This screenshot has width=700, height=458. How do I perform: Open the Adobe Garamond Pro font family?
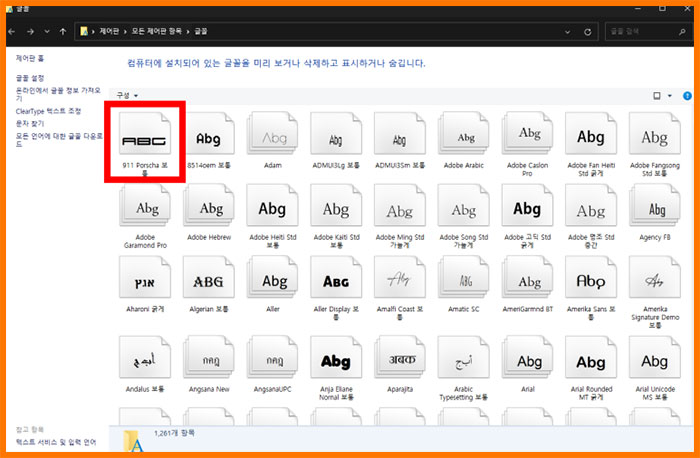point(145,206)
